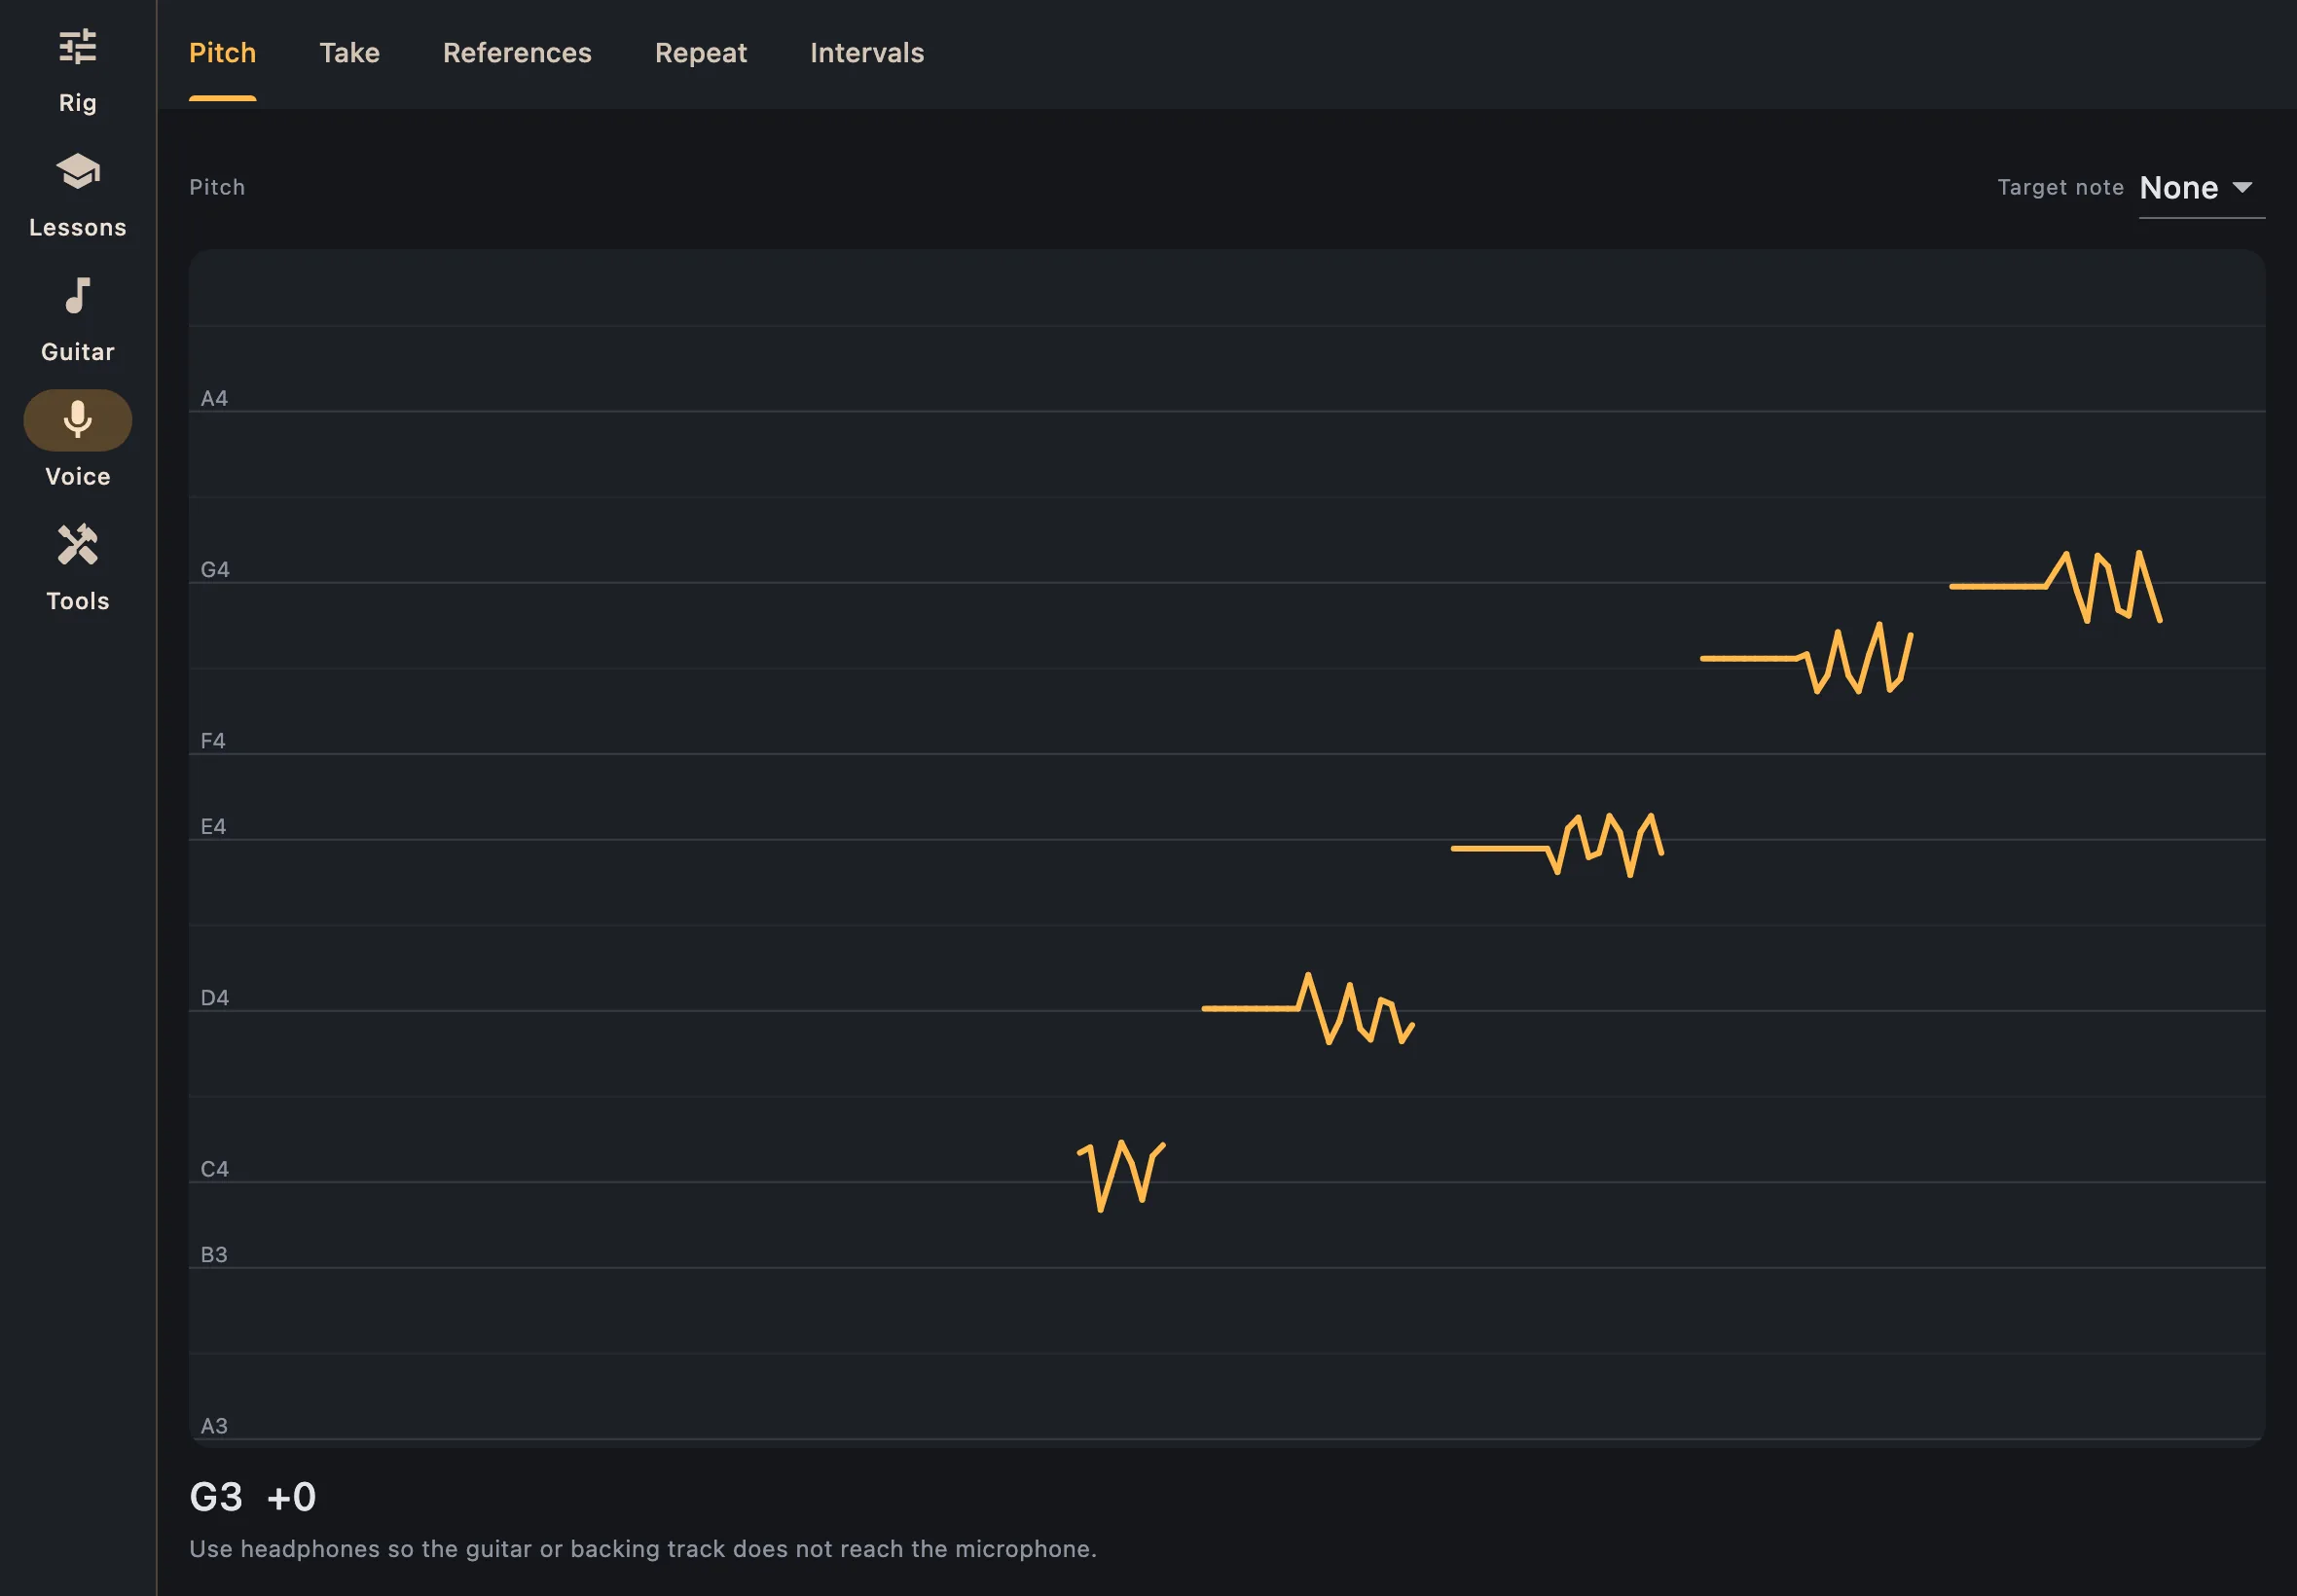The image size is (2297, 1596).
Task: Select the Guitar music note icon
Action: (x=77, y=296)
